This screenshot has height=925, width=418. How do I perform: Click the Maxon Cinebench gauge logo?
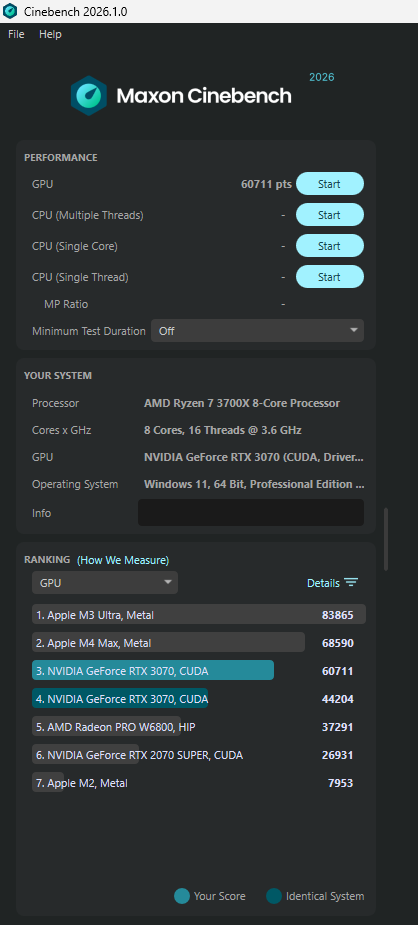click(x=89, y=96)
